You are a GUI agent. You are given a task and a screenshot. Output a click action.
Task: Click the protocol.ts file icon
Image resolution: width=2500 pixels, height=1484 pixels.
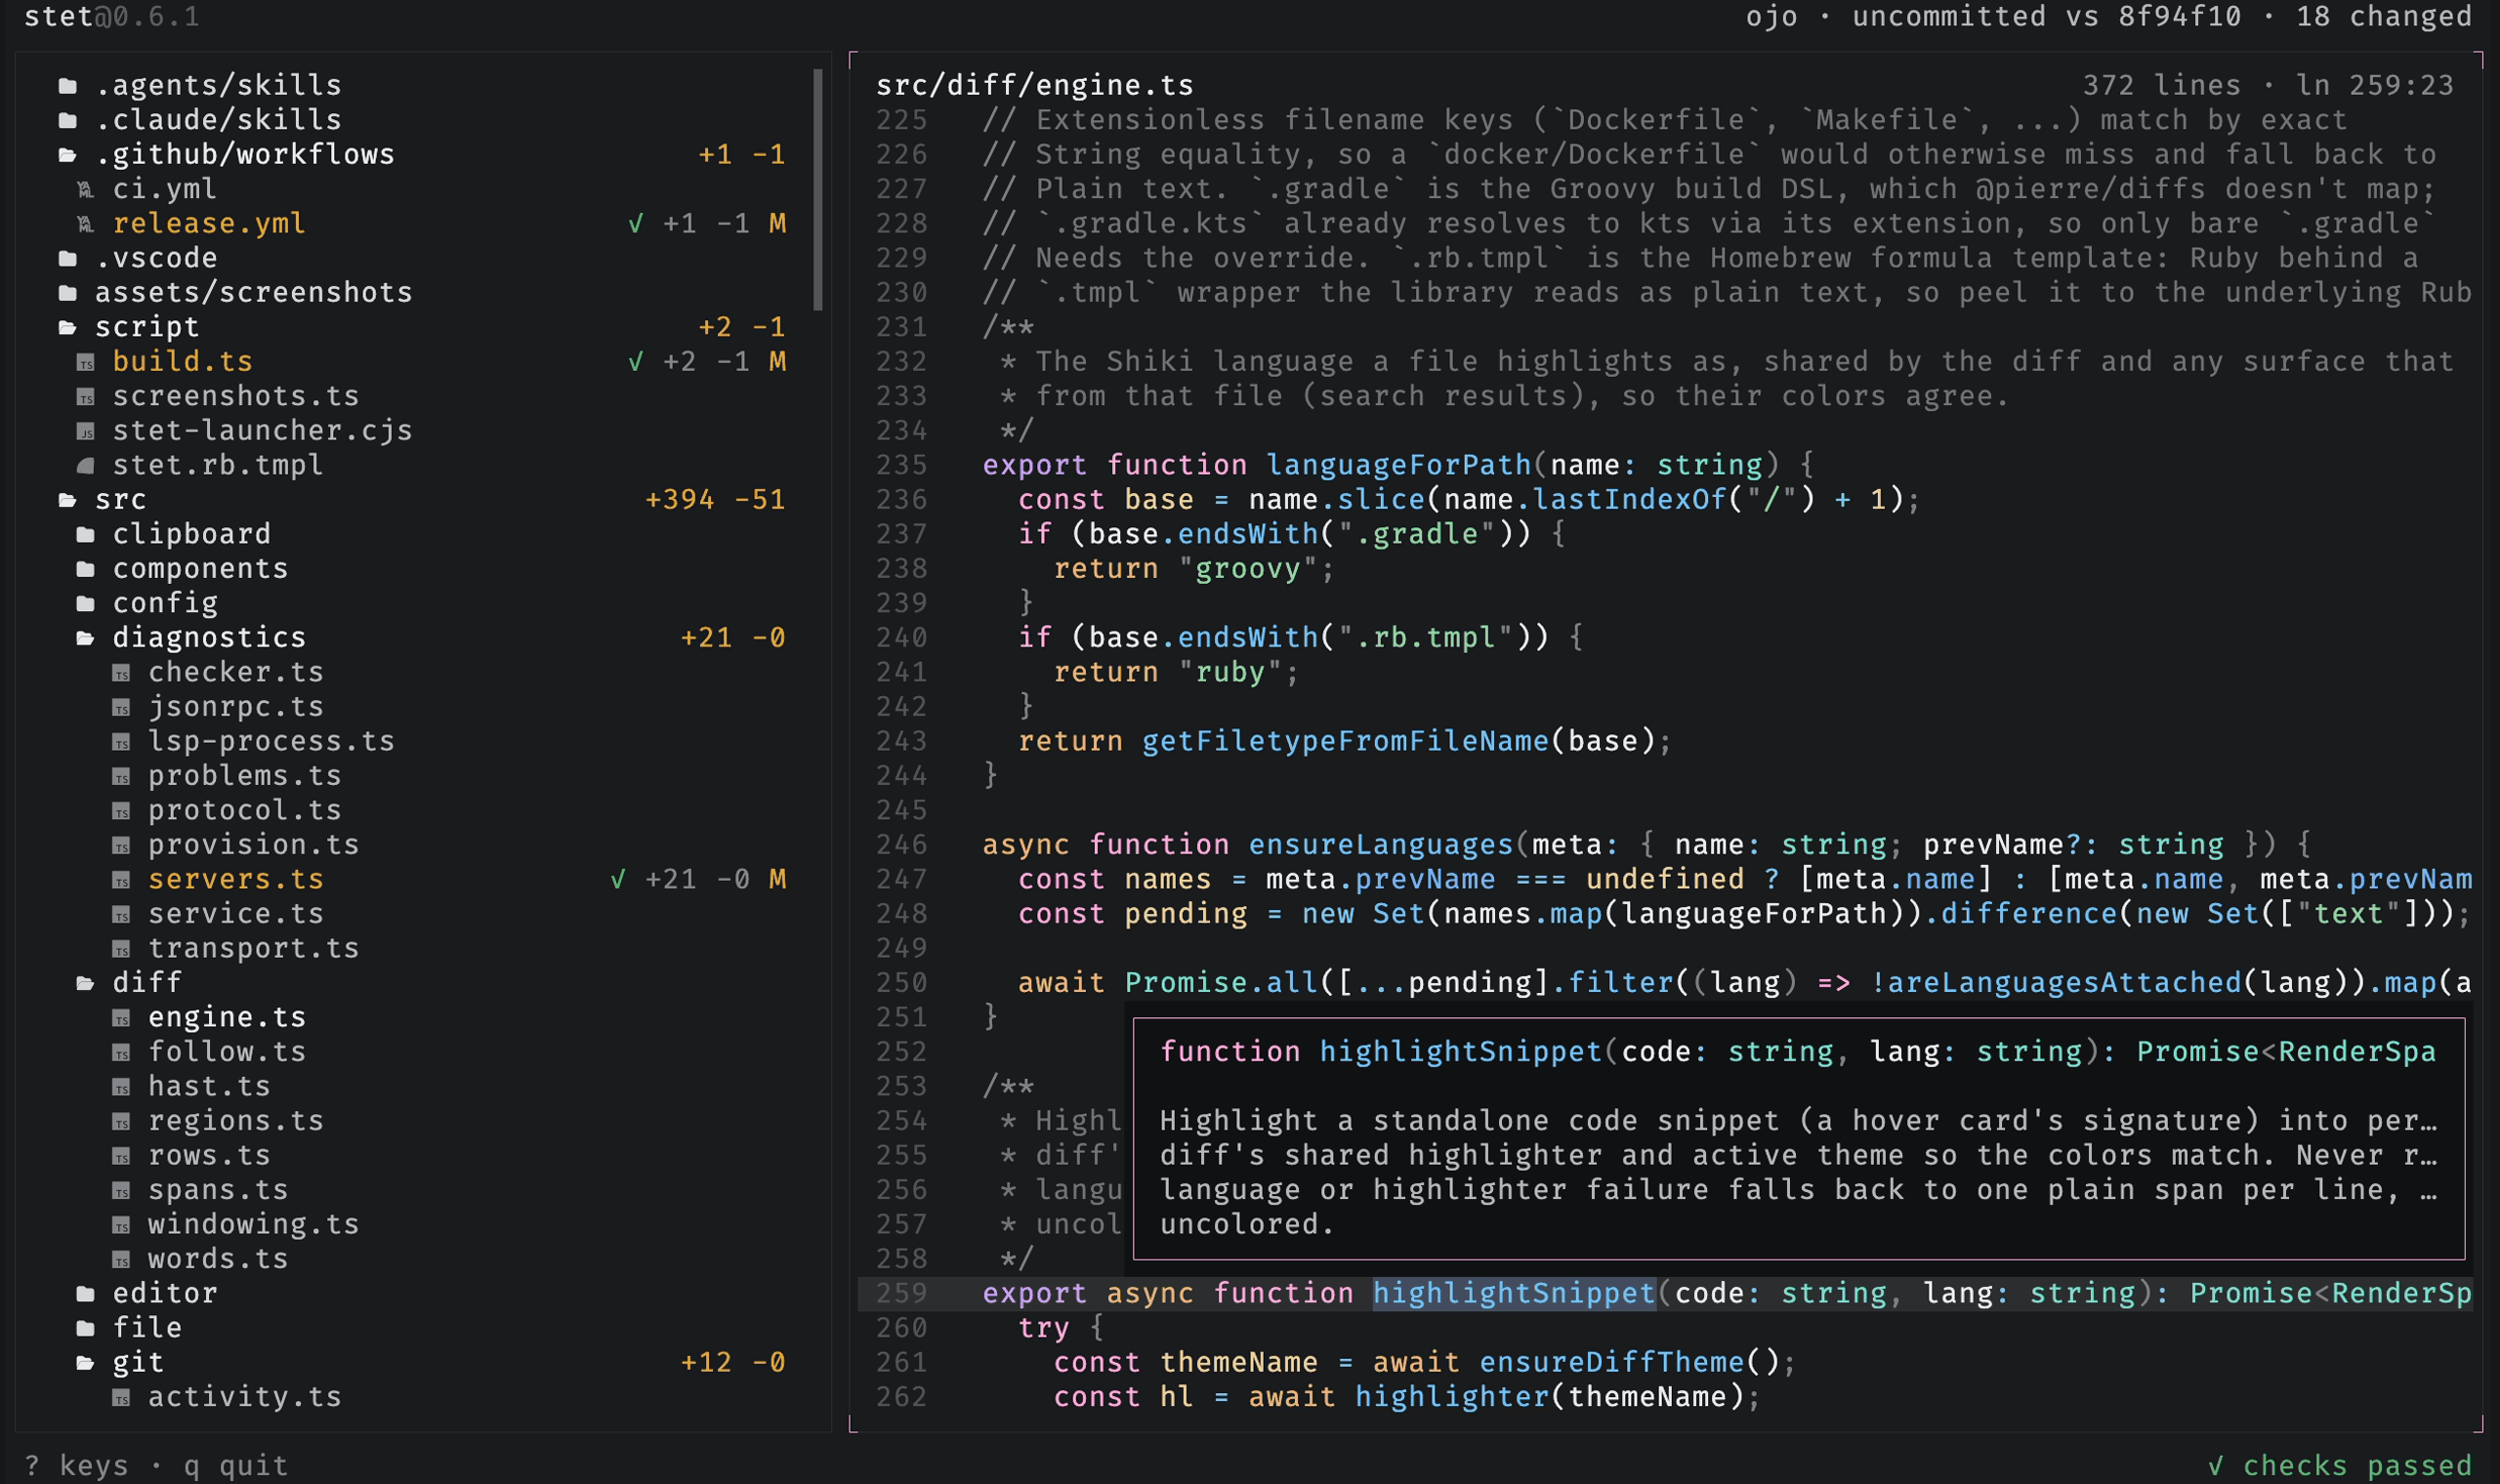click(x=121, y=811)
